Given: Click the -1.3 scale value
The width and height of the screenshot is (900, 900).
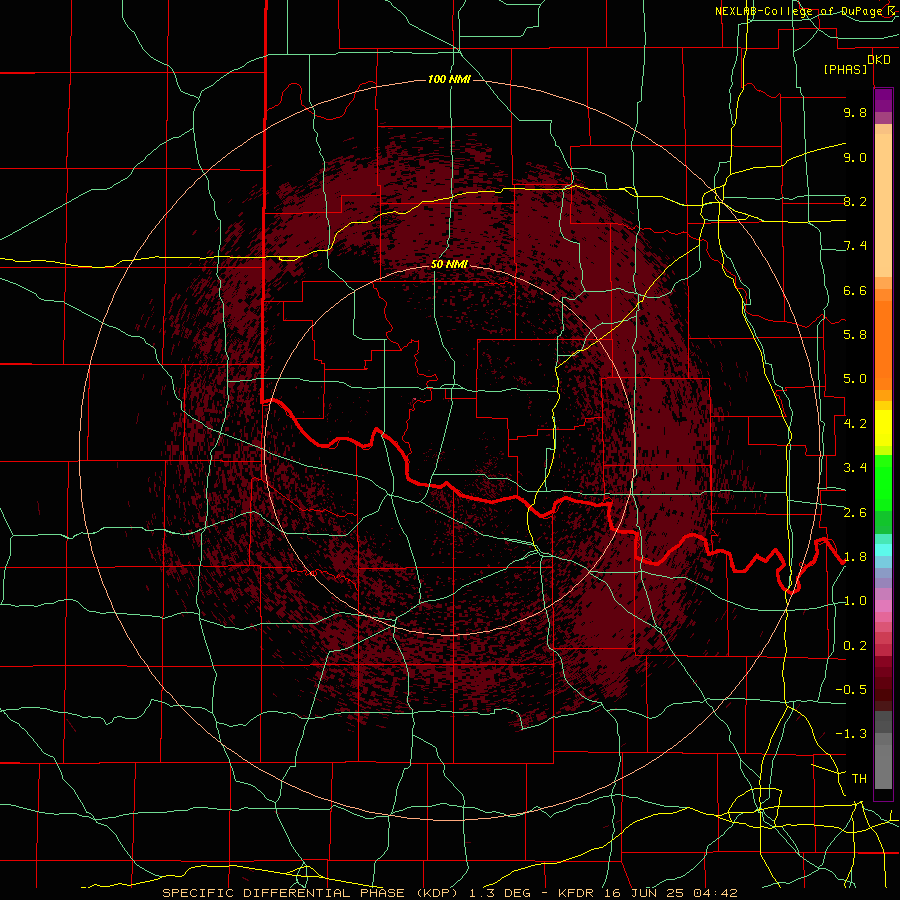Looking at the screenshot, I should click(x=851, y=734).
